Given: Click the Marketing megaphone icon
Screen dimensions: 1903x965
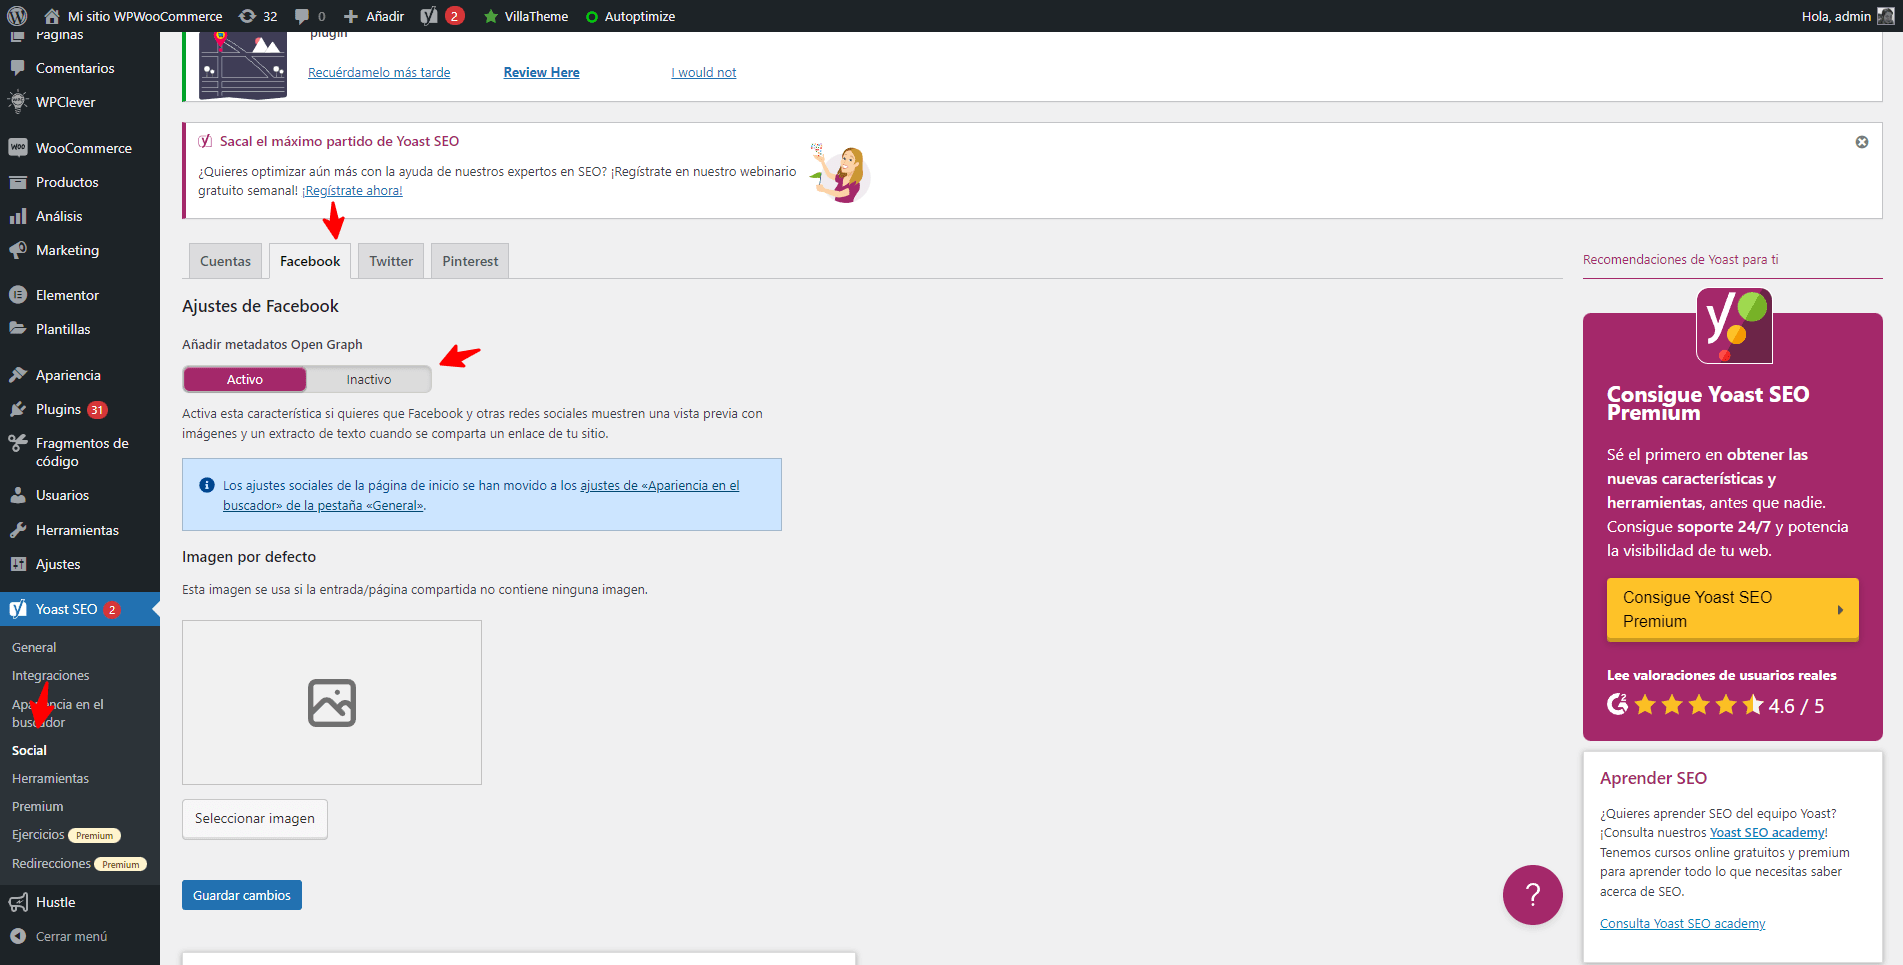Looking at the screenshot, I should point(18,250).
